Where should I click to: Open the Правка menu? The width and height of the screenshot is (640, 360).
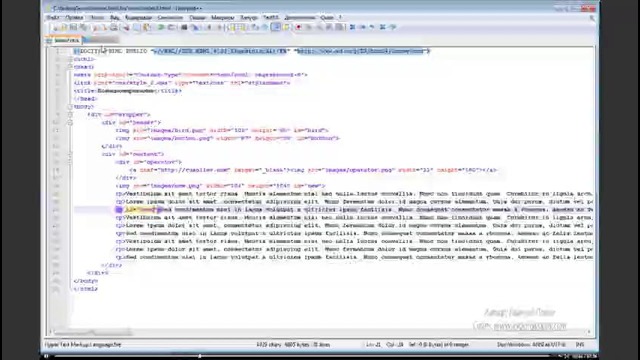(74, 18)
